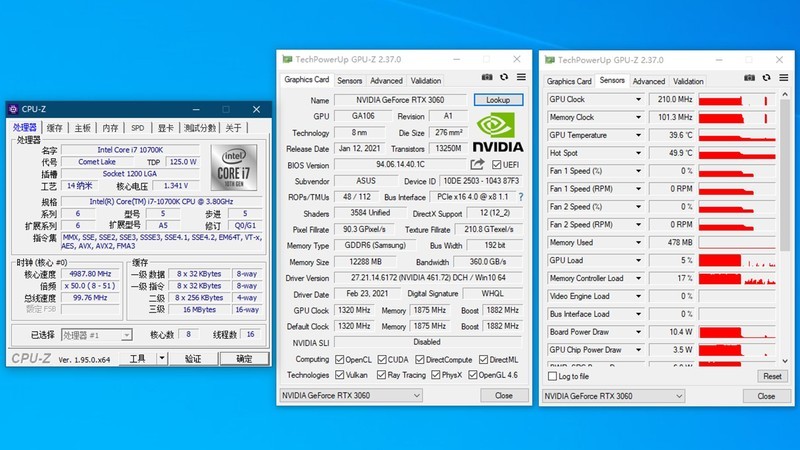Open the CPU-Z 缓存 tab
Viewport: 800px width, 450px height.
[54, 128]
